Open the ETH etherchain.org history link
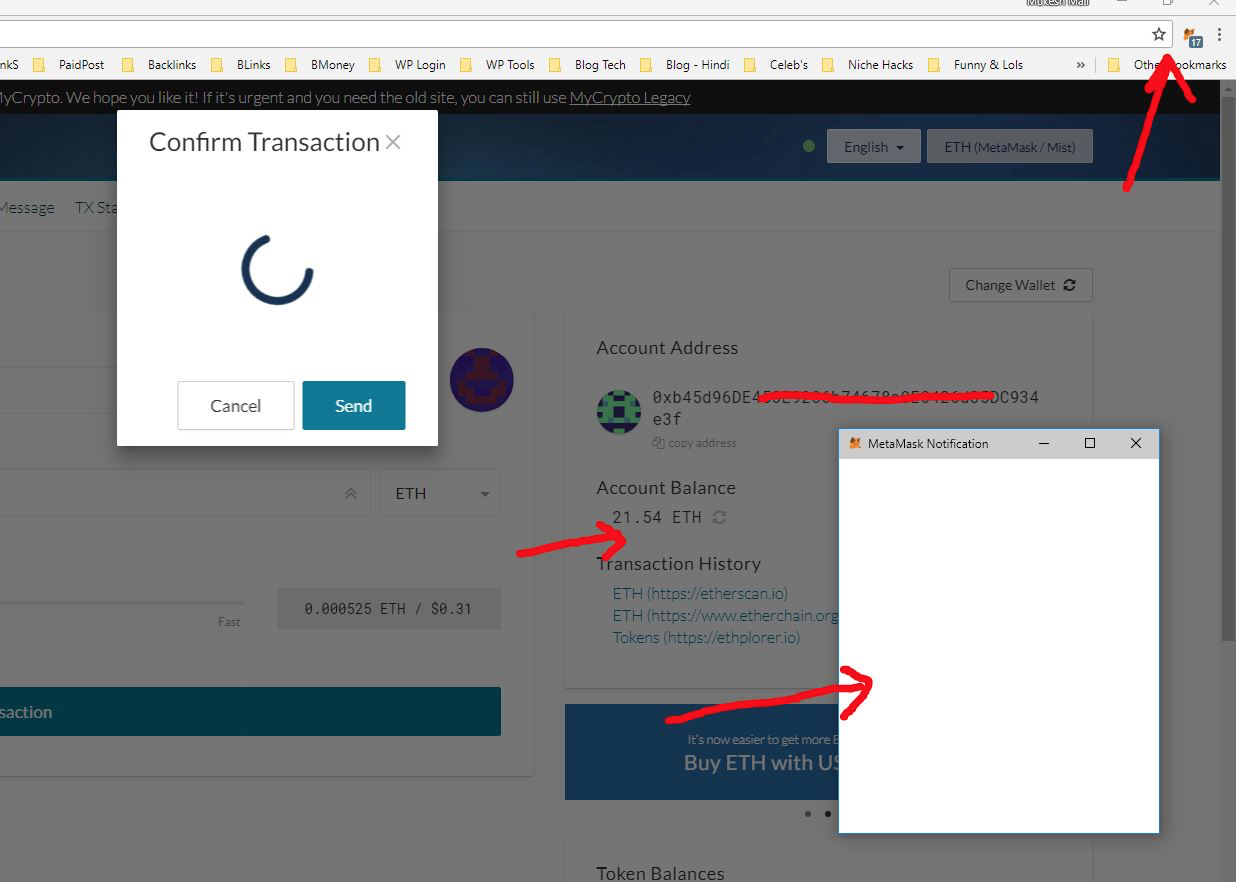The height and width of the screenshot is (882, 1236). tap(725, 615)
